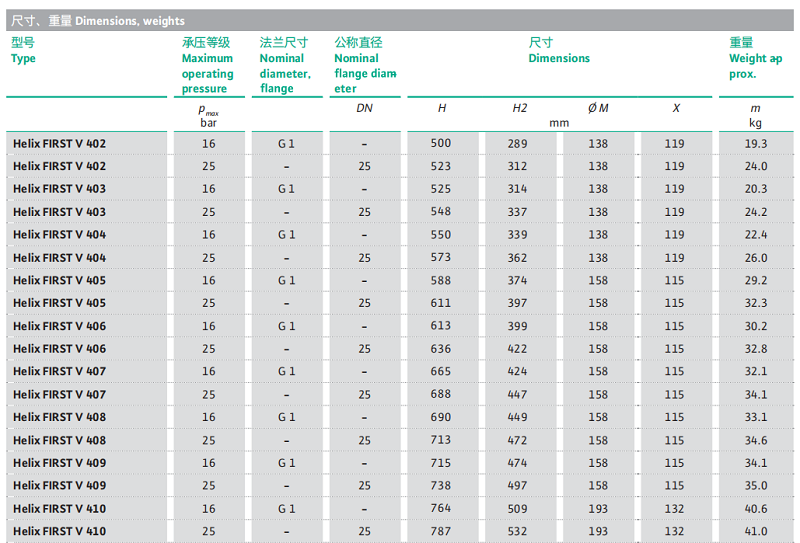Click weight value 30.2
The width and height of the screenshot is (800, 543).
(x=756, y=326)
